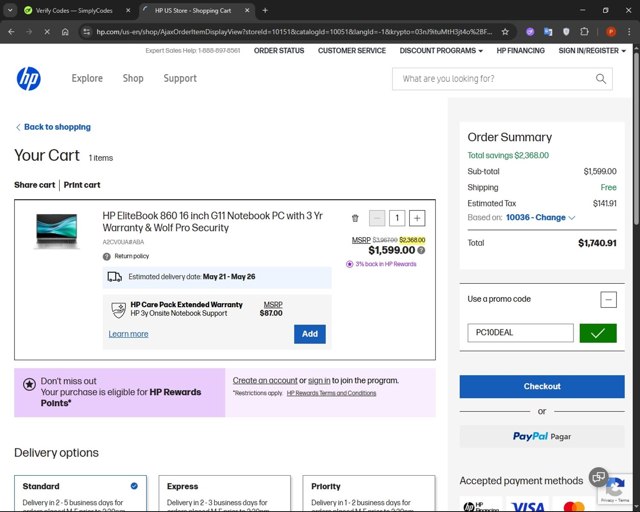
Task: Select Standard delivery option
Action: coord(80,493)
